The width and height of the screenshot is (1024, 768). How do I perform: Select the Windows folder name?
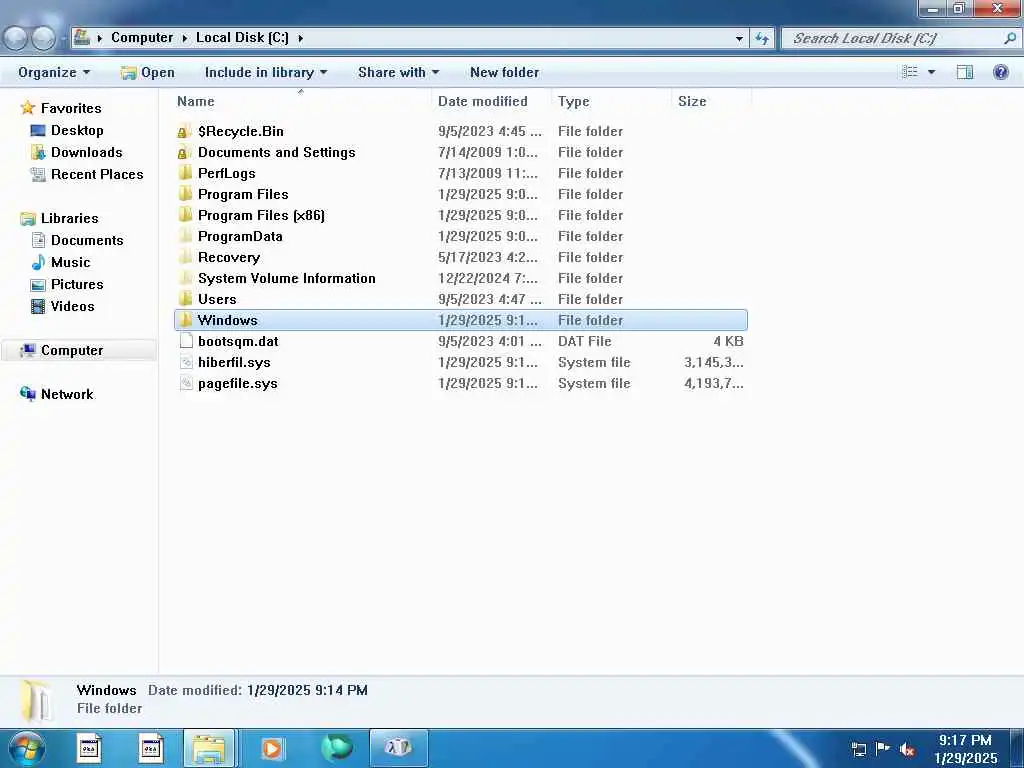click(x=228, y=320)
